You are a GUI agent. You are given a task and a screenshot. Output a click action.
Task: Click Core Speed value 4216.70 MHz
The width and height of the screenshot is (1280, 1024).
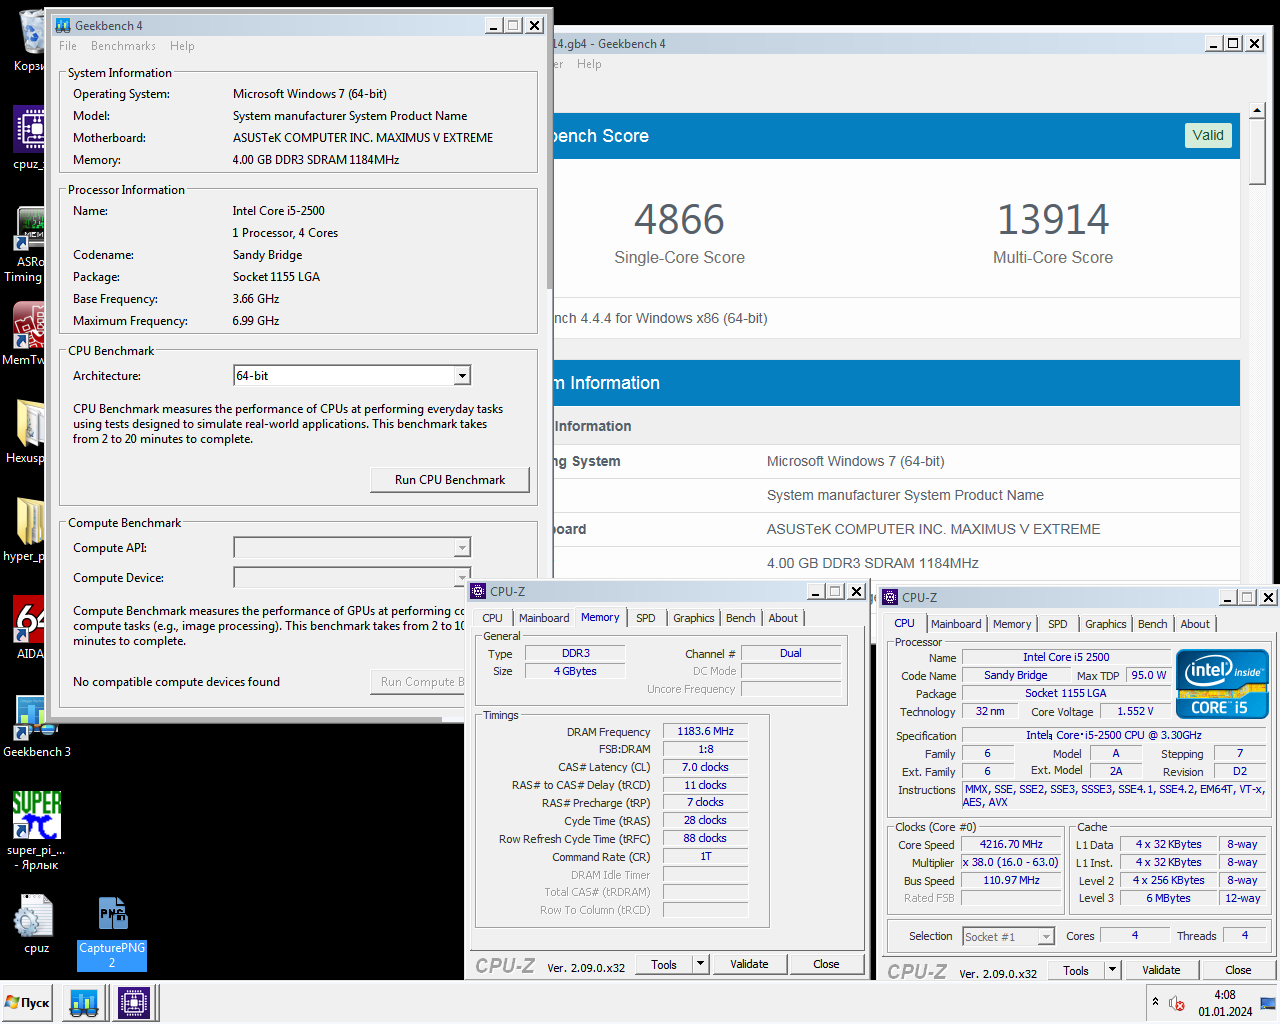coord(1011,844)
